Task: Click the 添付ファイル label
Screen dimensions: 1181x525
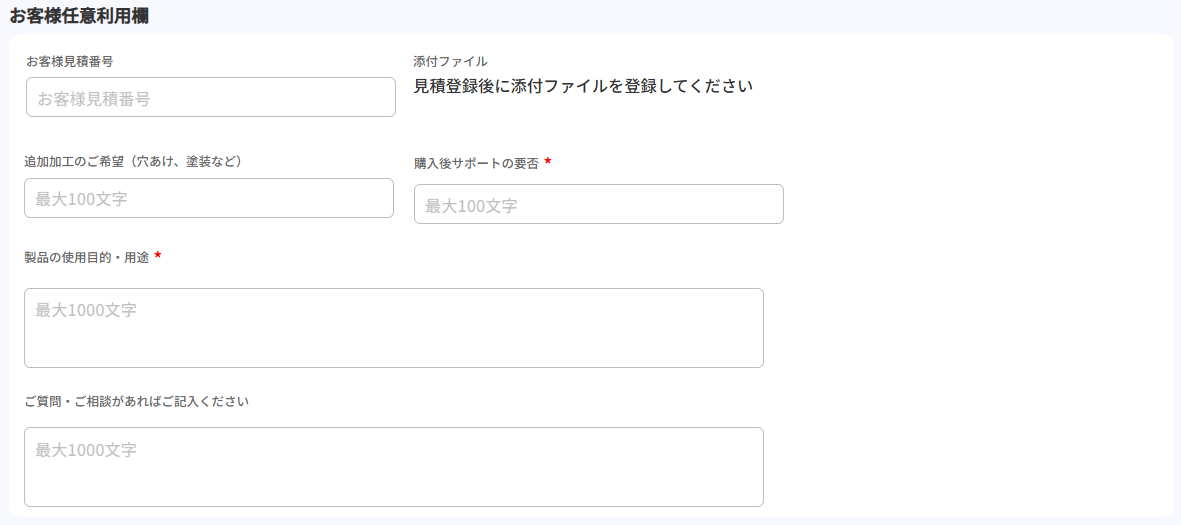Action: tap(450, 61)
